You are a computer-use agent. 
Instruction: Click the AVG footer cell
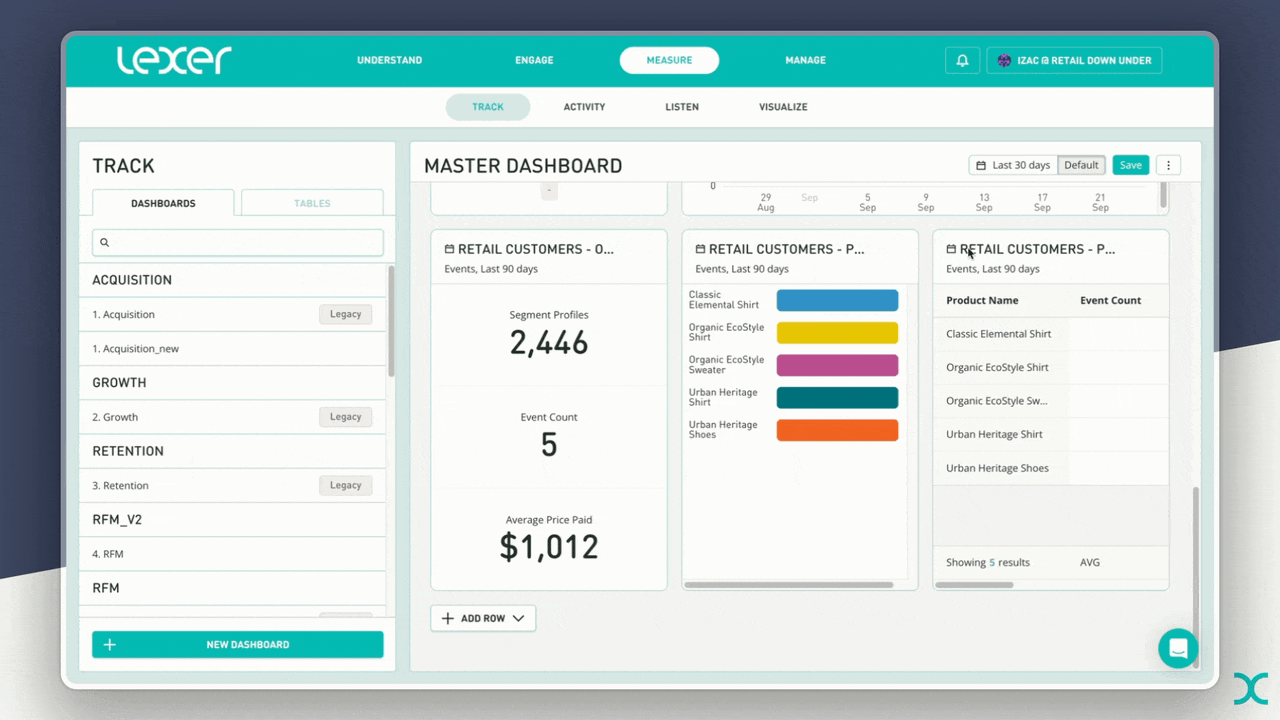click(1090, 562)
